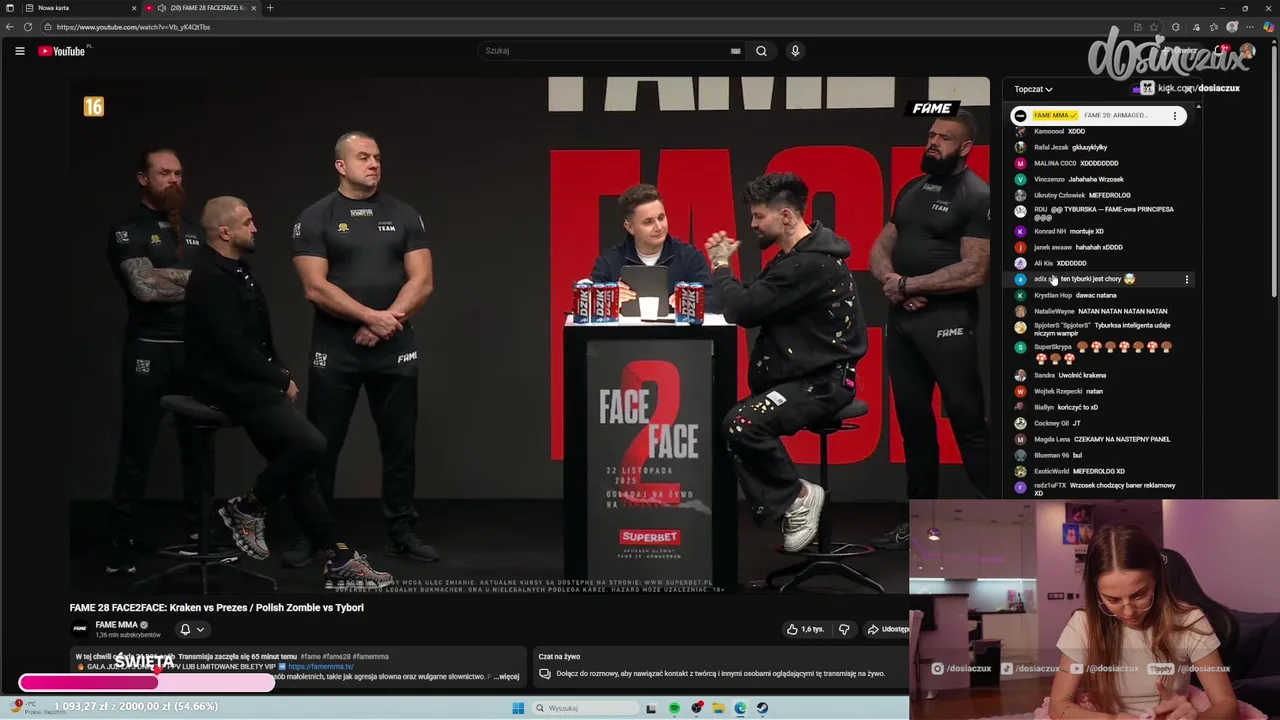This screenshot has height=720, width=1280.
Task: Click the video player to pause
Action: (530, 335)
